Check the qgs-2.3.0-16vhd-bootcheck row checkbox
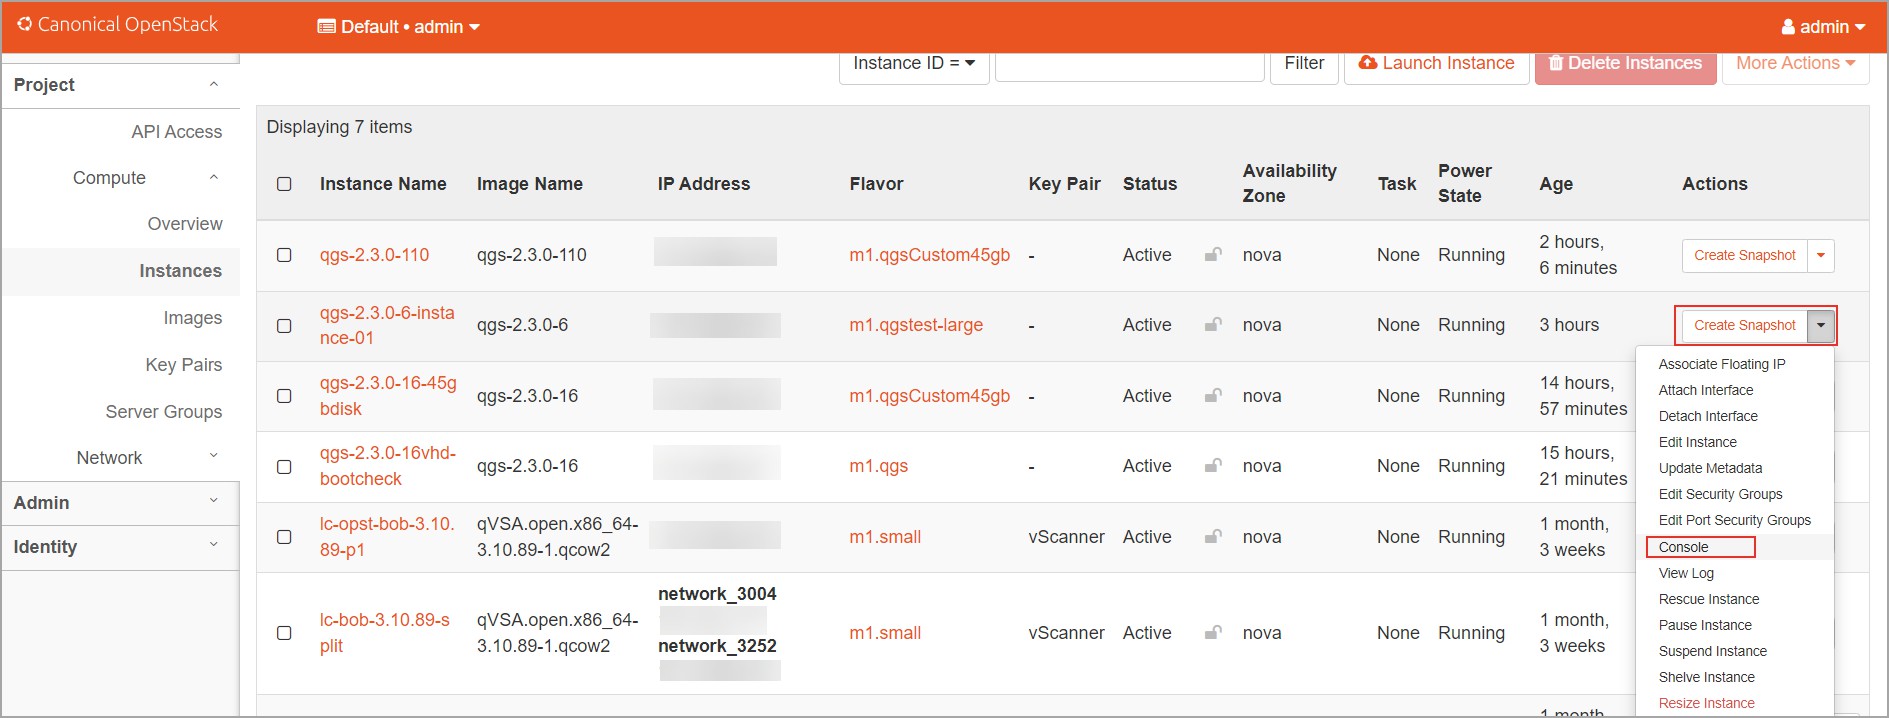1889x718 pixels. point(284,467)
